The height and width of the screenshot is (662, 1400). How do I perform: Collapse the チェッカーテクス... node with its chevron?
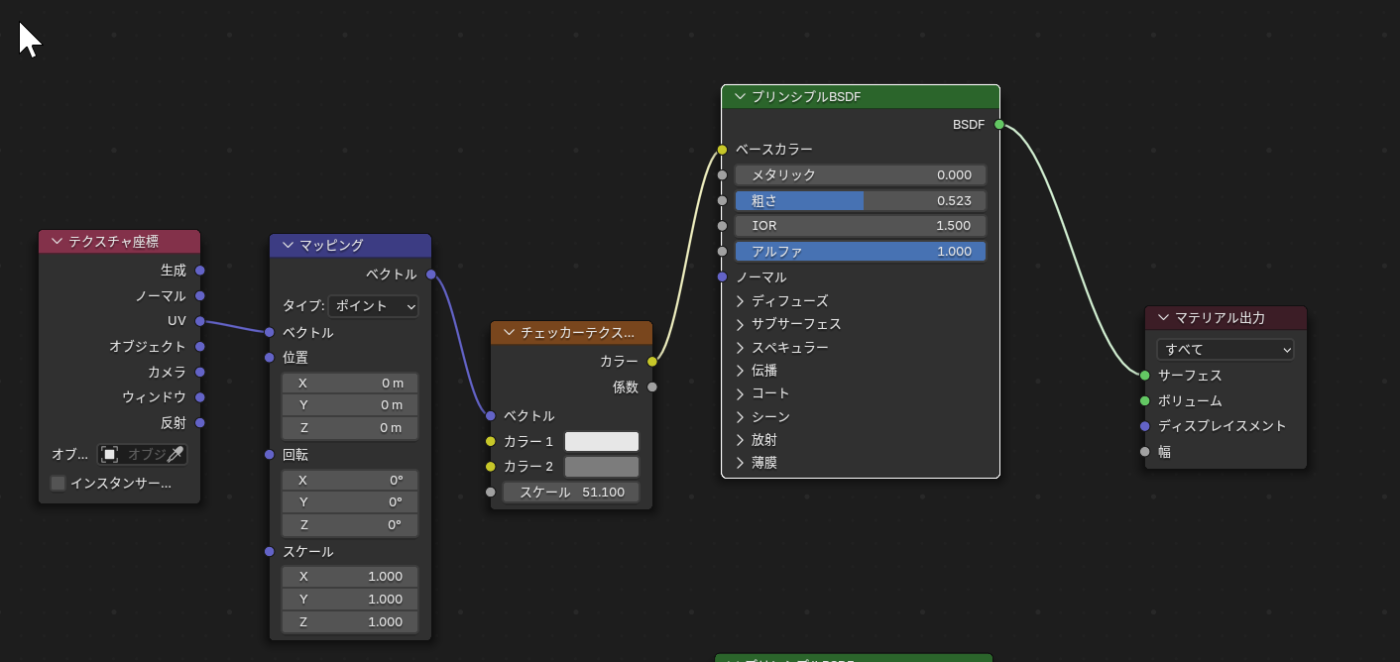coord(509,332)
